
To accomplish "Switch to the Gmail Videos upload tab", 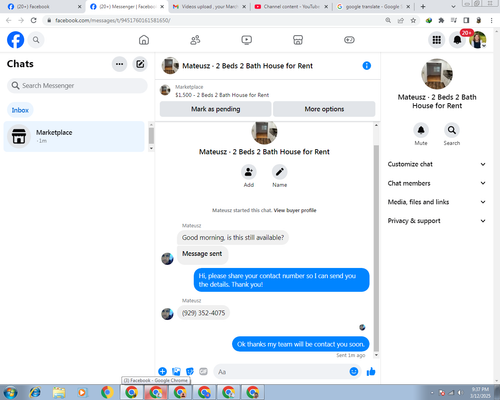I will tap(210, 7).
